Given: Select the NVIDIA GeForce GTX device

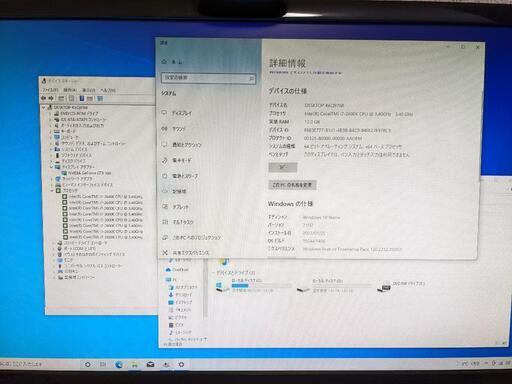Looking at the screenshot, I should click(89, 173).
